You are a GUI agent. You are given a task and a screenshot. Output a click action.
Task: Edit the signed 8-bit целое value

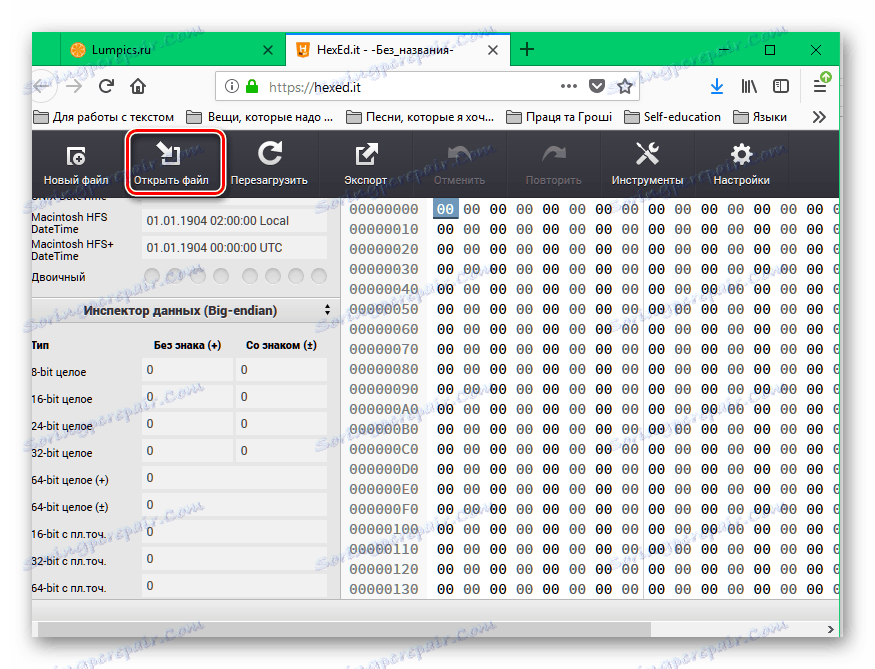(281, 370)
